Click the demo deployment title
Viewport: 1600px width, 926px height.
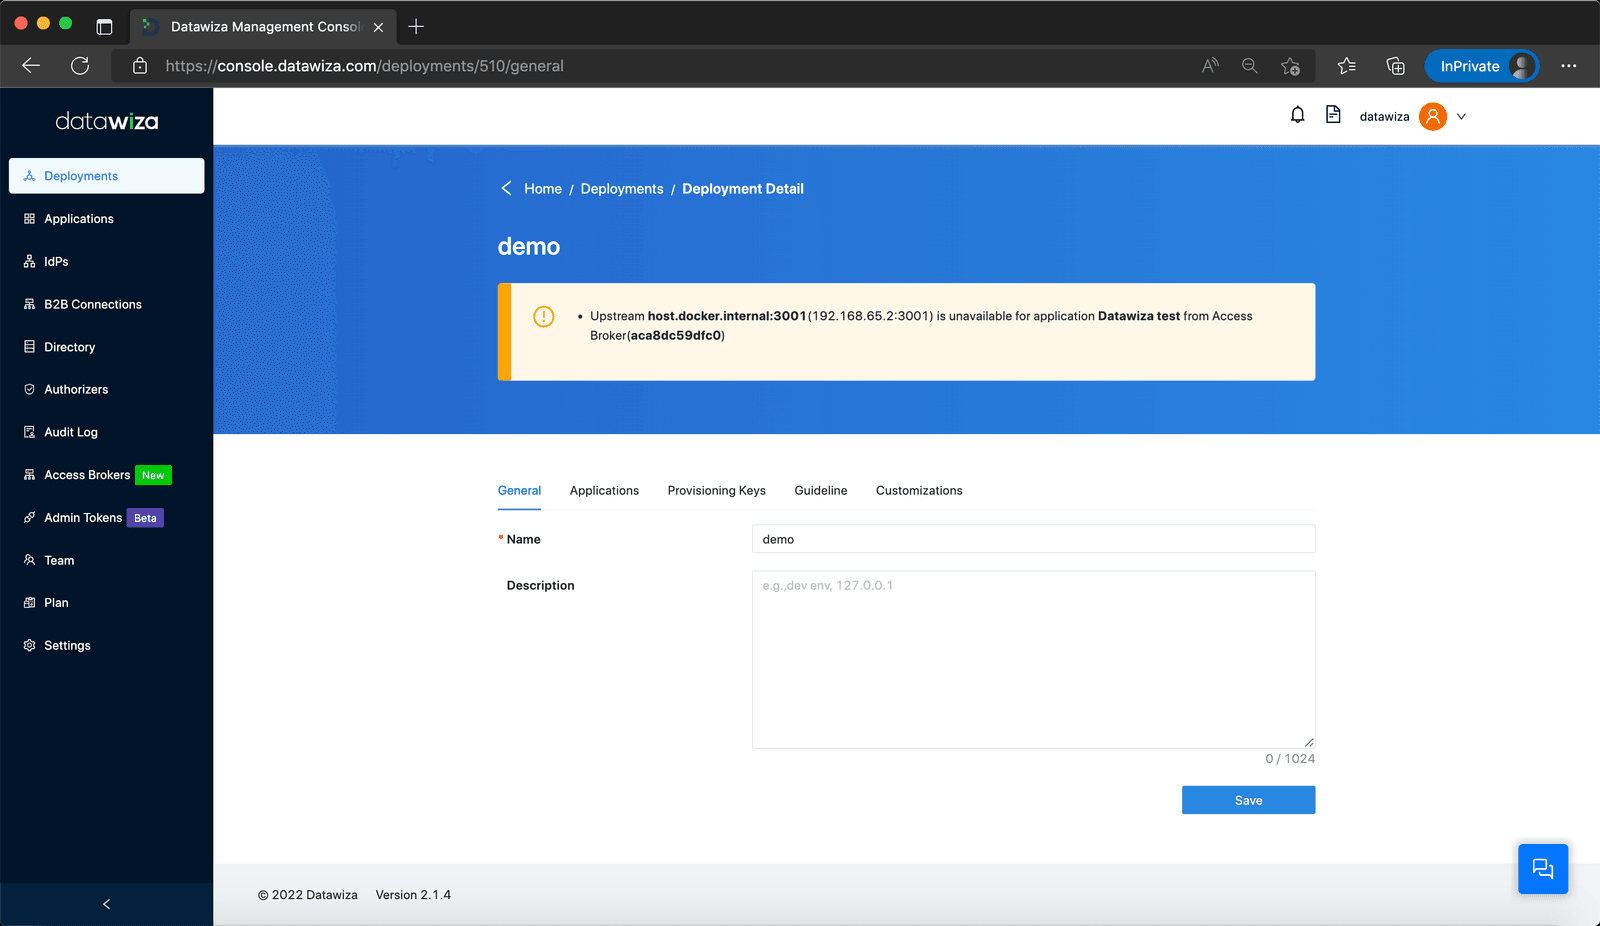coord(529,247)
